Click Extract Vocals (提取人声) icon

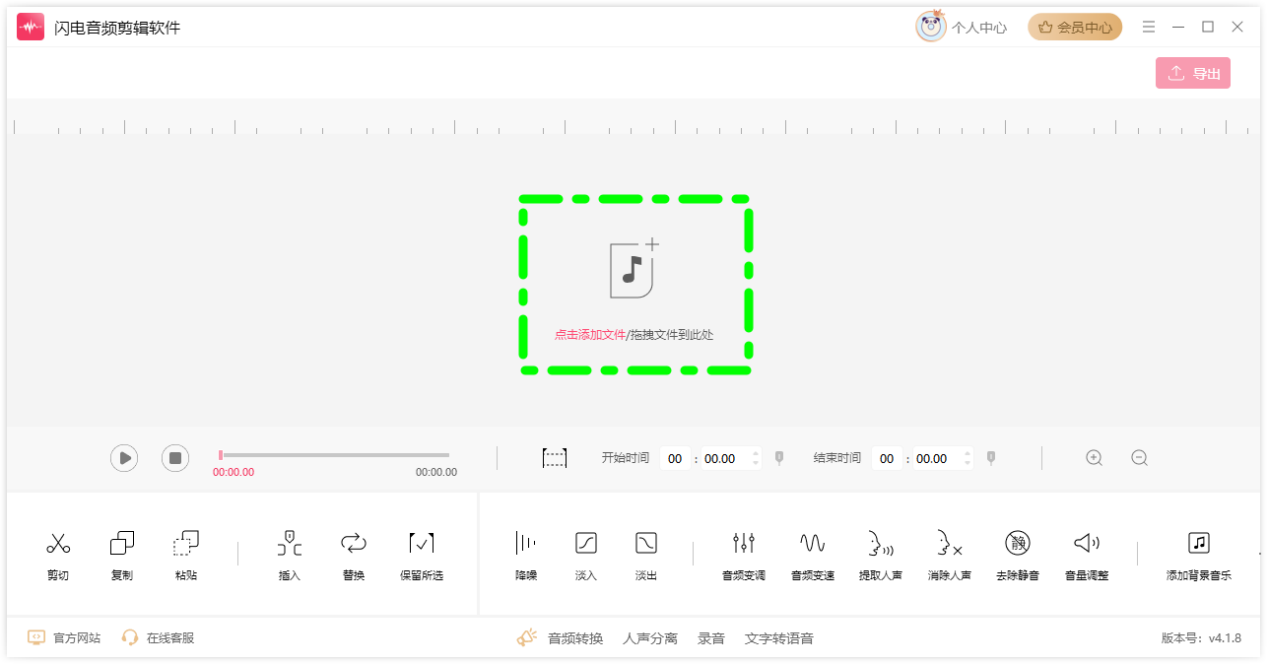880,543
